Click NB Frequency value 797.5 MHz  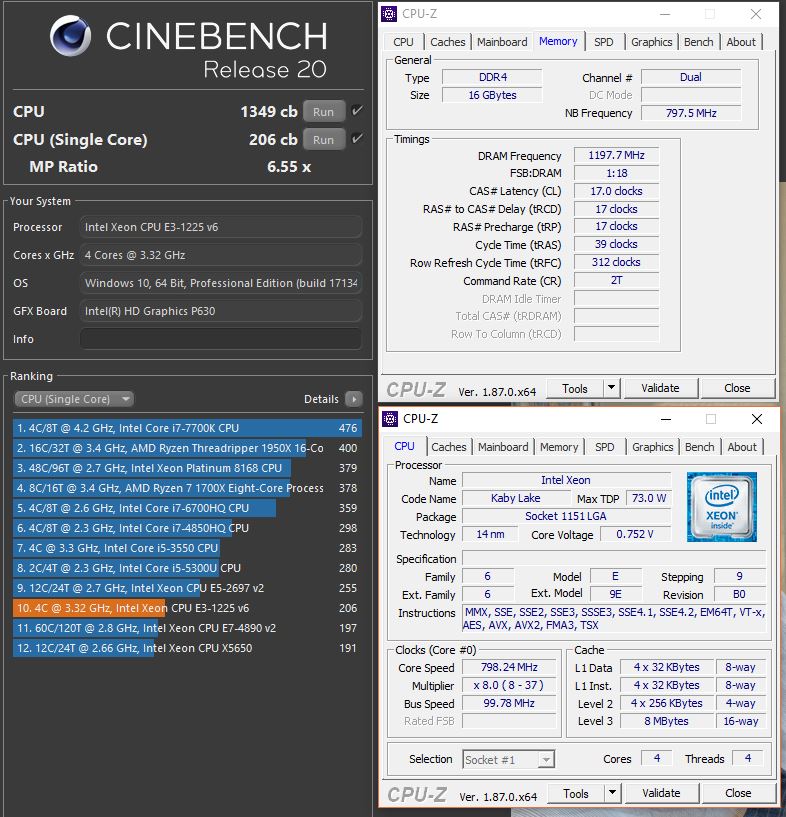[x=691, y=113]
